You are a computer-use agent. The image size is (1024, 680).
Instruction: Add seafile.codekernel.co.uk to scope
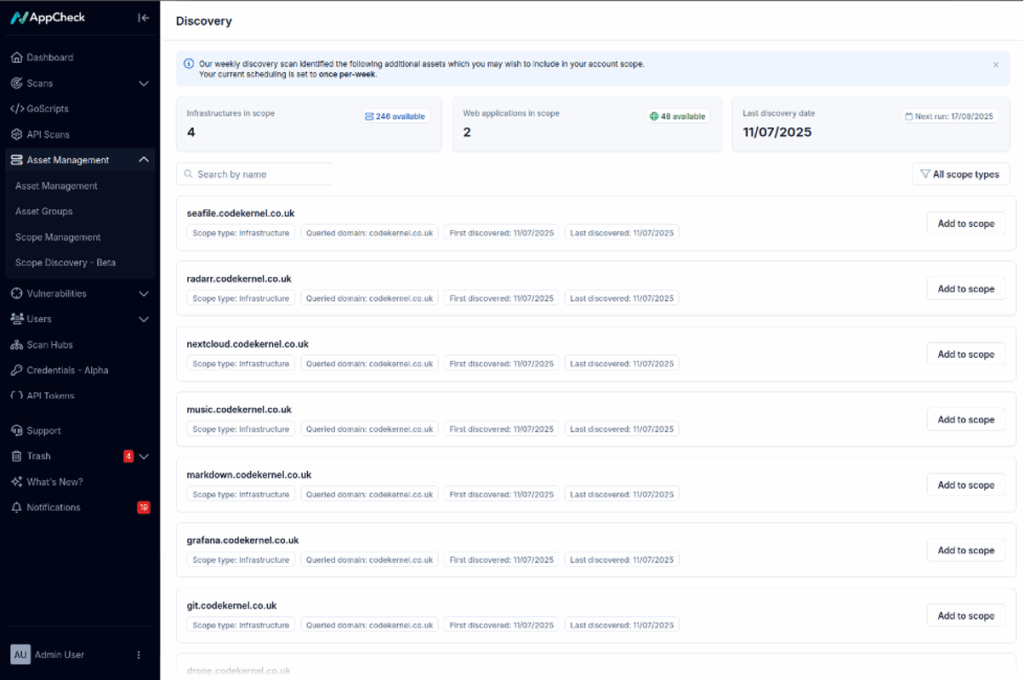(965, 224)
